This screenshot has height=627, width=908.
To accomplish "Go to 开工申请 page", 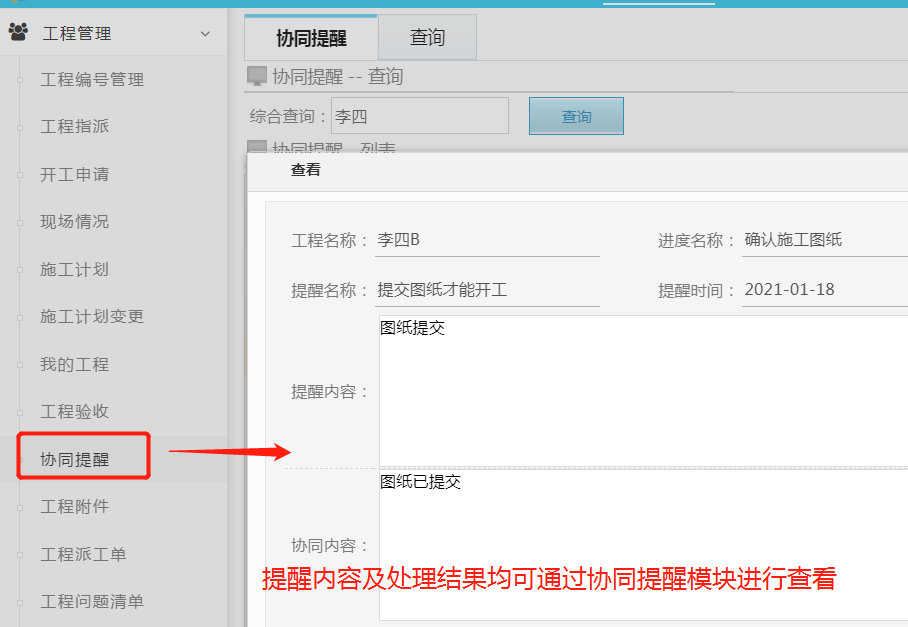I will pos(74,175).
